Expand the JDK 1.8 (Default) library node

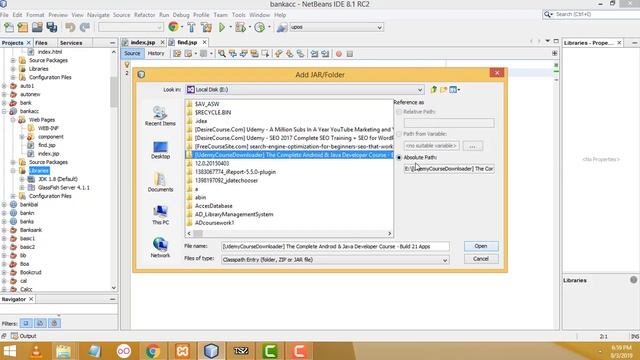[22, 179]
